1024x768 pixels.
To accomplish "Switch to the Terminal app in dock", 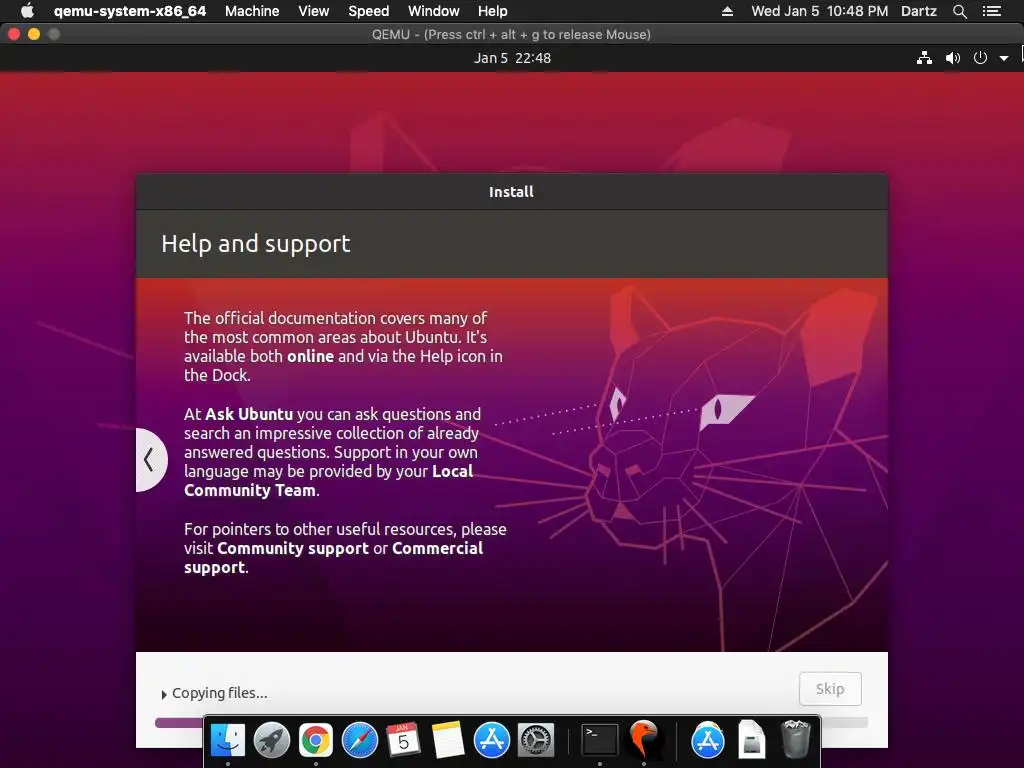I will (x=600, y=741).
